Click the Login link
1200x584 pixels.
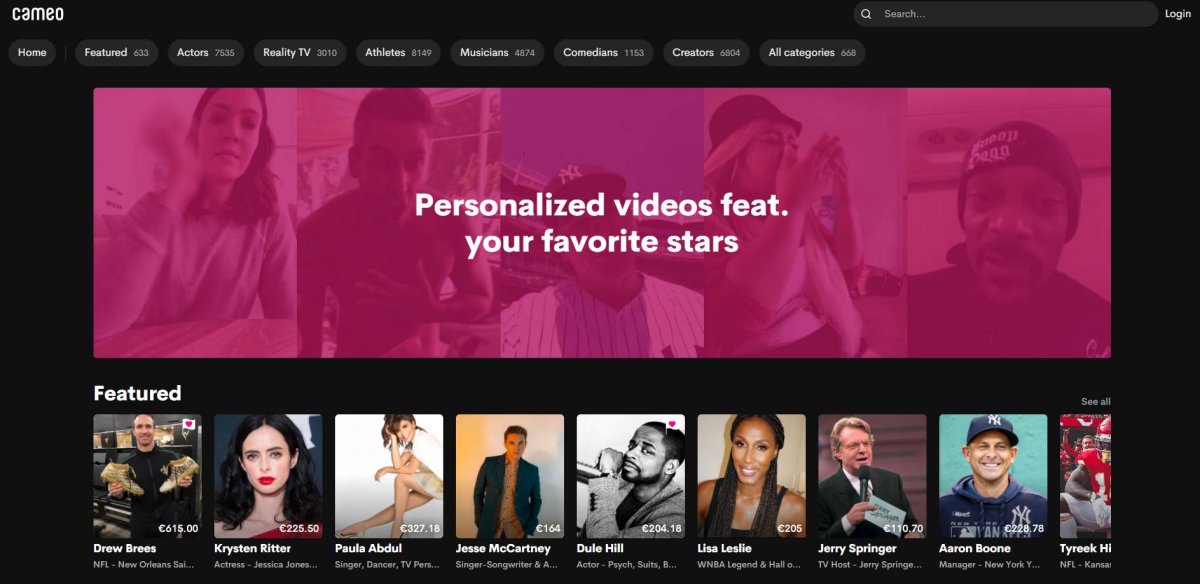[x=1177, y=14]
